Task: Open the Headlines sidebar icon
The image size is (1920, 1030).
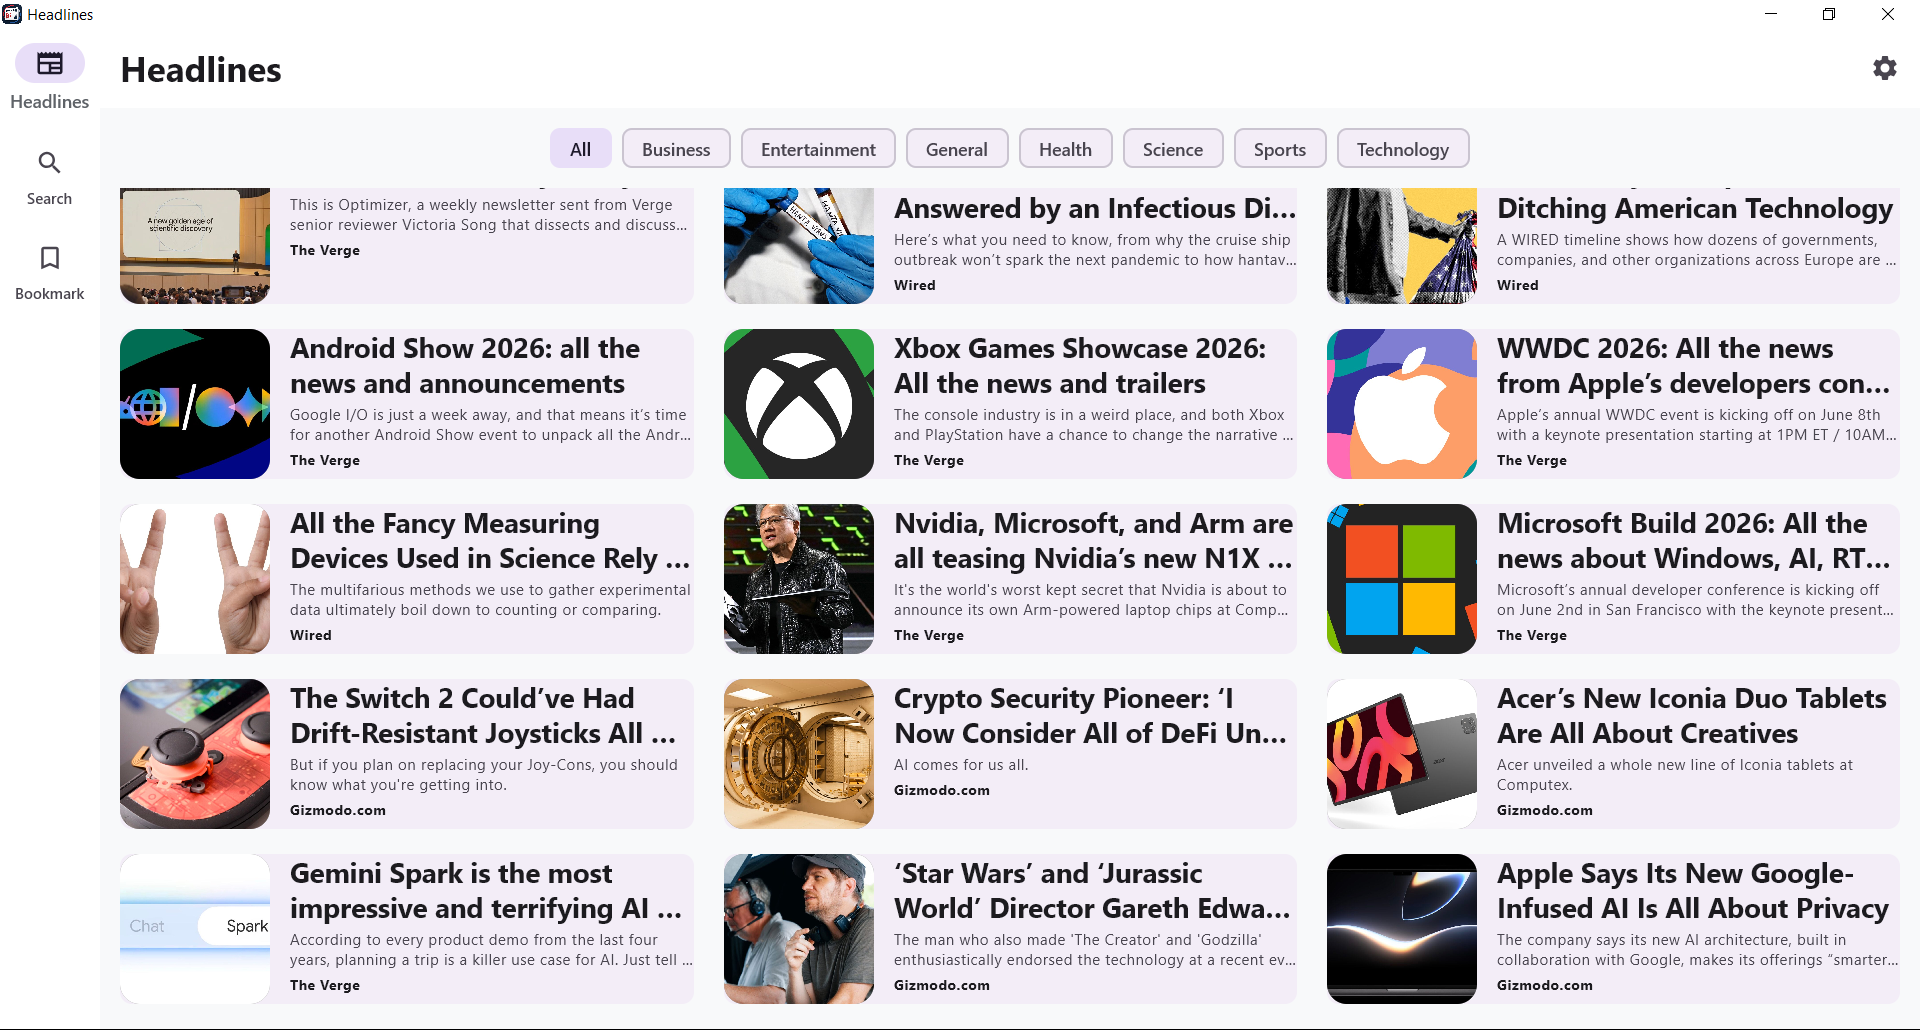Action: [x=49, y=64]
